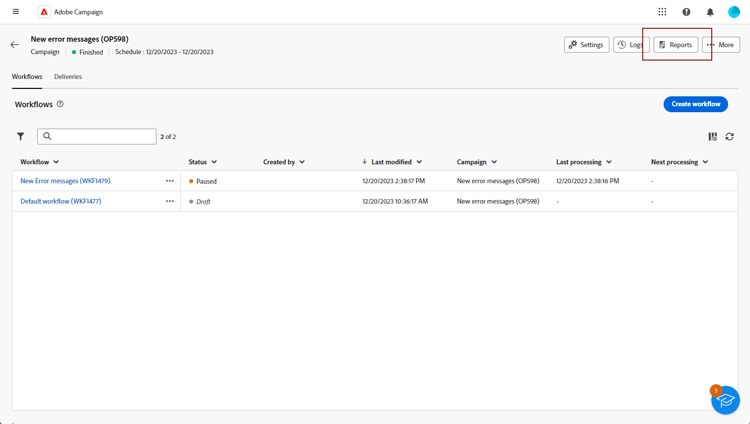Image resolution: width=750 pixels, height=424 pixels.
Task: Open New Error messages (WKF1479) workflow link
Action: [x=65, y=181]
